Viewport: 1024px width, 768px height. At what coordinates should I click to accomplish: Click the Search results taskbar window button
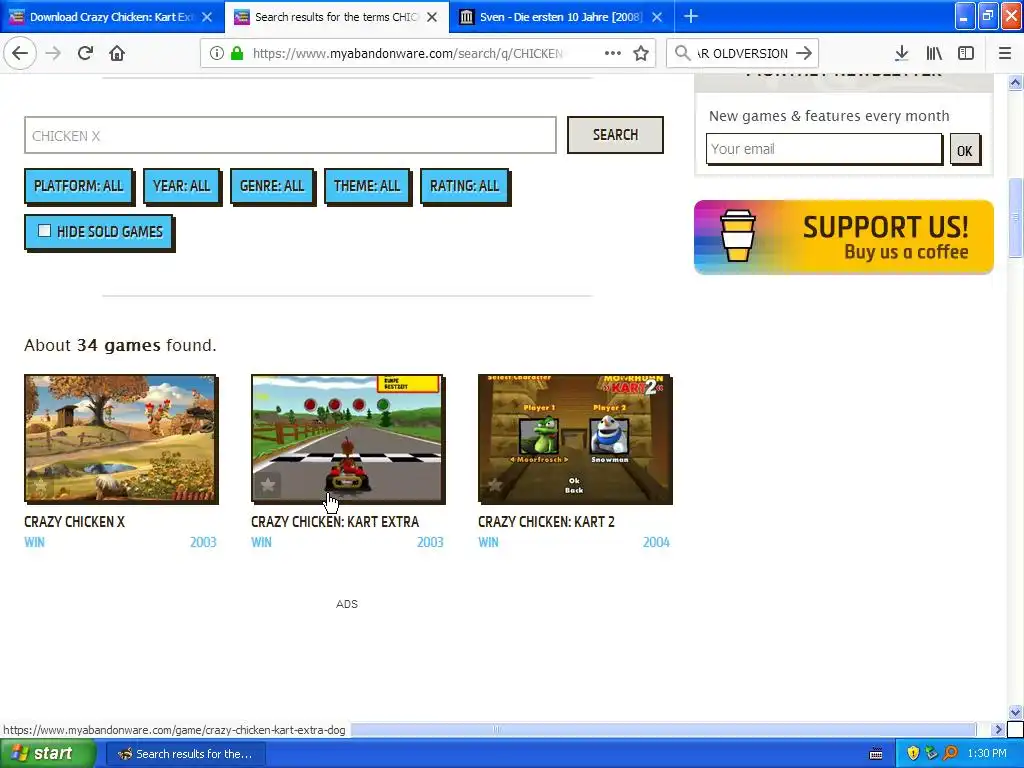point(185,754)
